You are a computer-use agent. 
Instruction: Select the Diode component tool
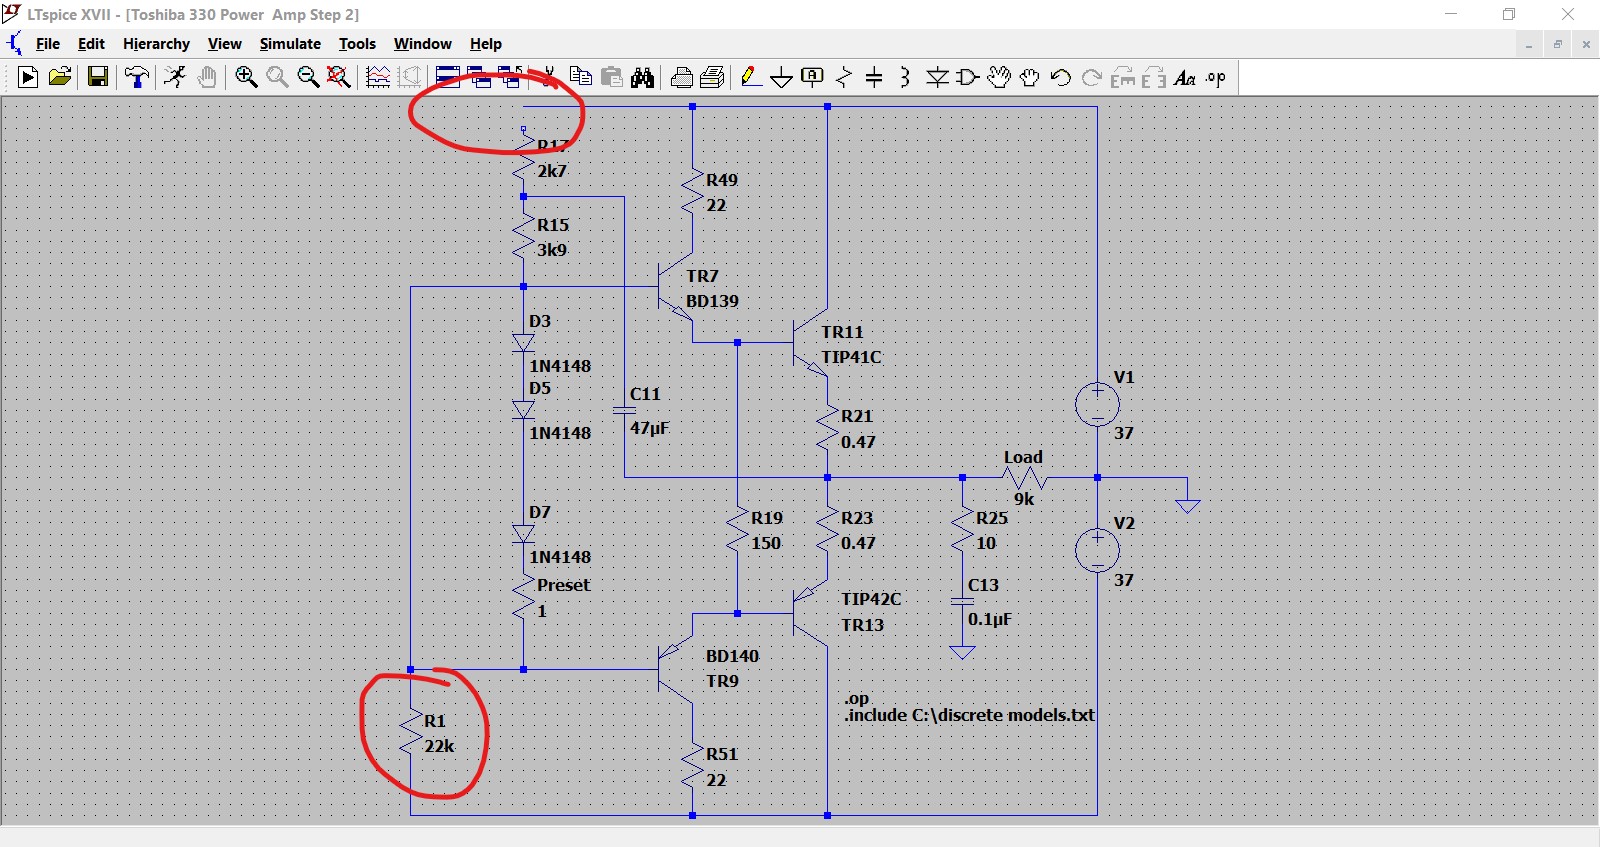pos(937,77)
